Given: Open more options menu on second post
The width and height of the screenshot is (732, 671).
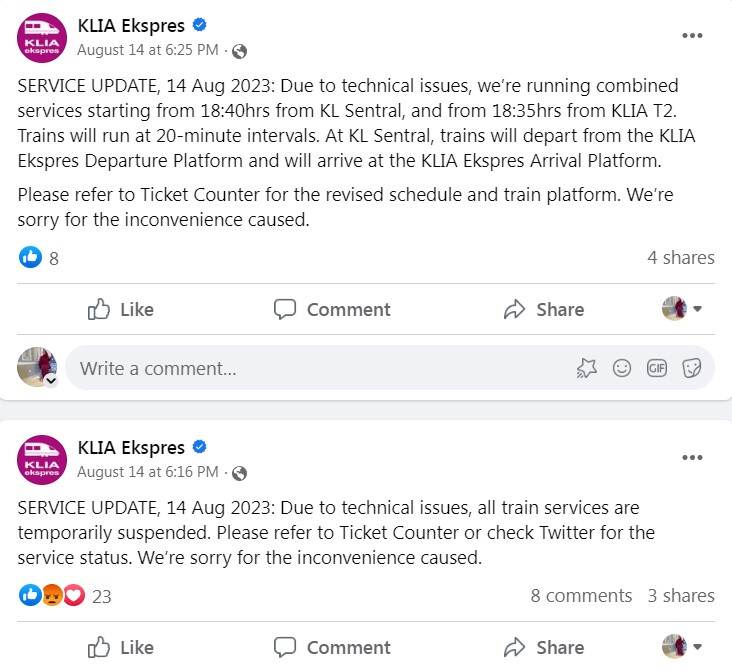Looking at the screenshot, I should 692,458.
